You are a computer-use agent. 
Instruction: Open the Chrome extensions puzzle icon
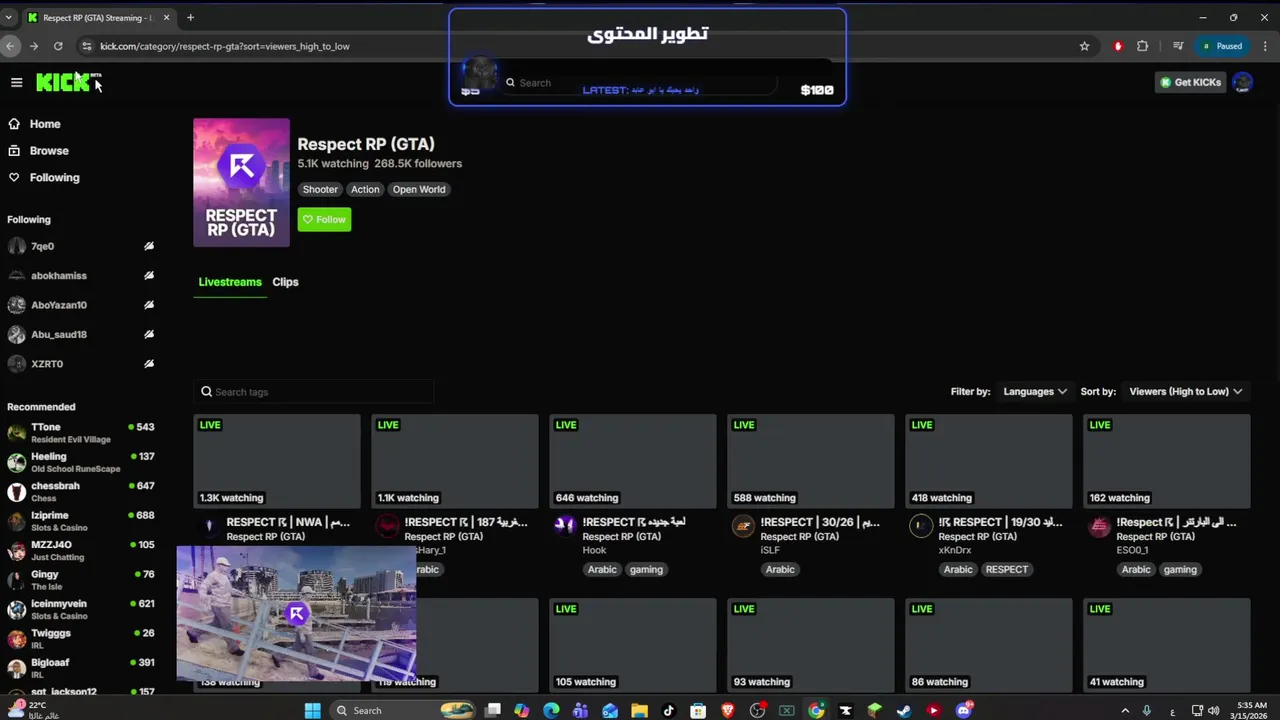pos(1142,46)
